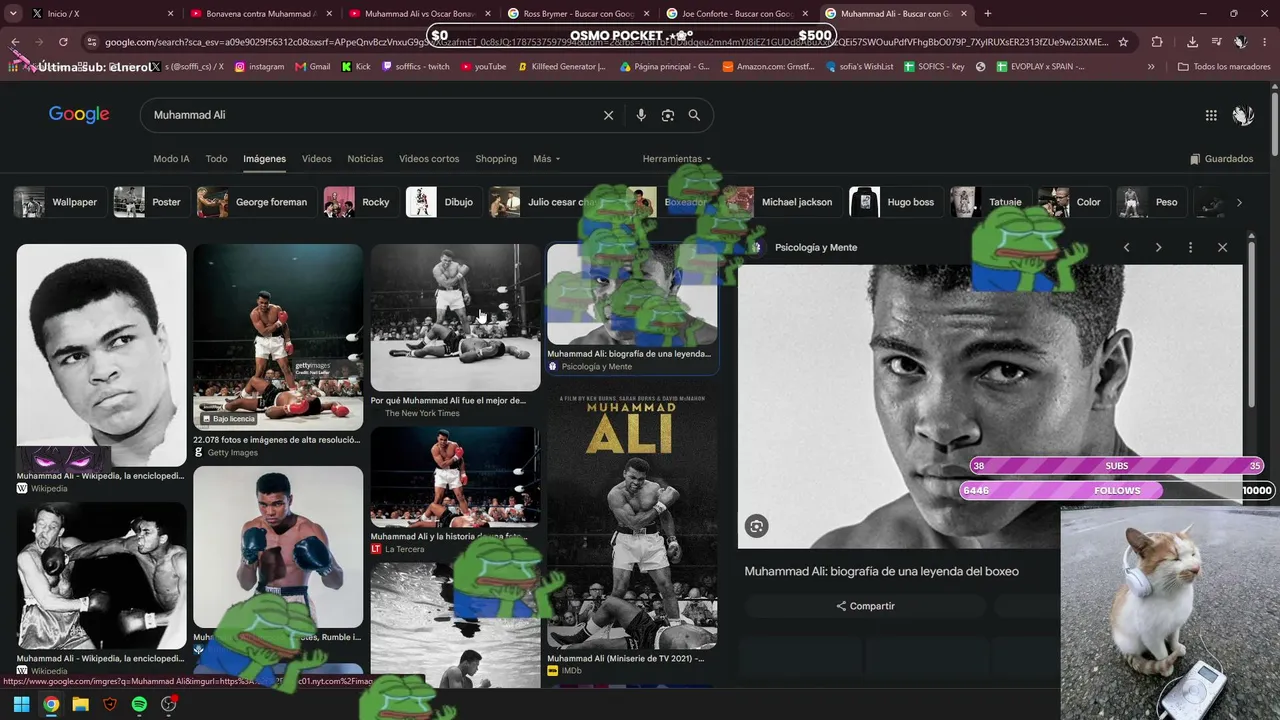Go back to the previous page

[15, 42]
